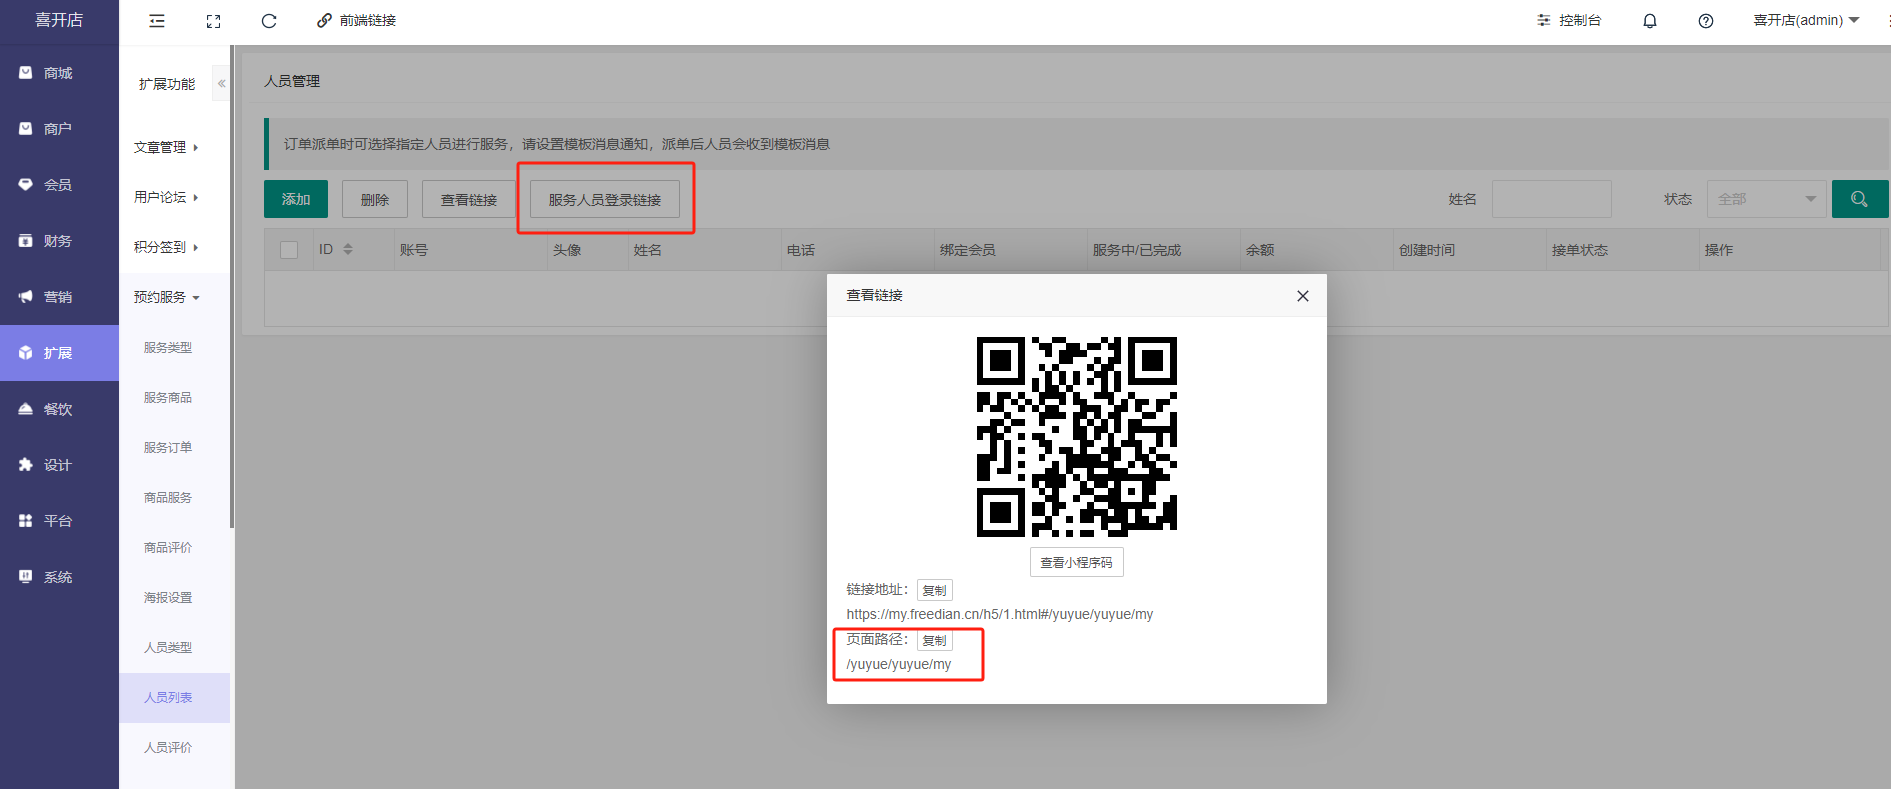Go to 财务 in main sidebar
This screenshot has width=1891, height=789.
59,241
